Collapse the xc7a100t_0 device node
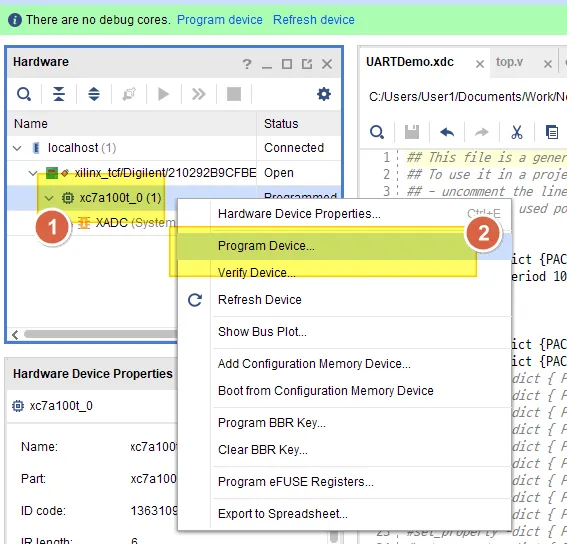This screenshot has height=544, width=567. click(x=48, y=198)
